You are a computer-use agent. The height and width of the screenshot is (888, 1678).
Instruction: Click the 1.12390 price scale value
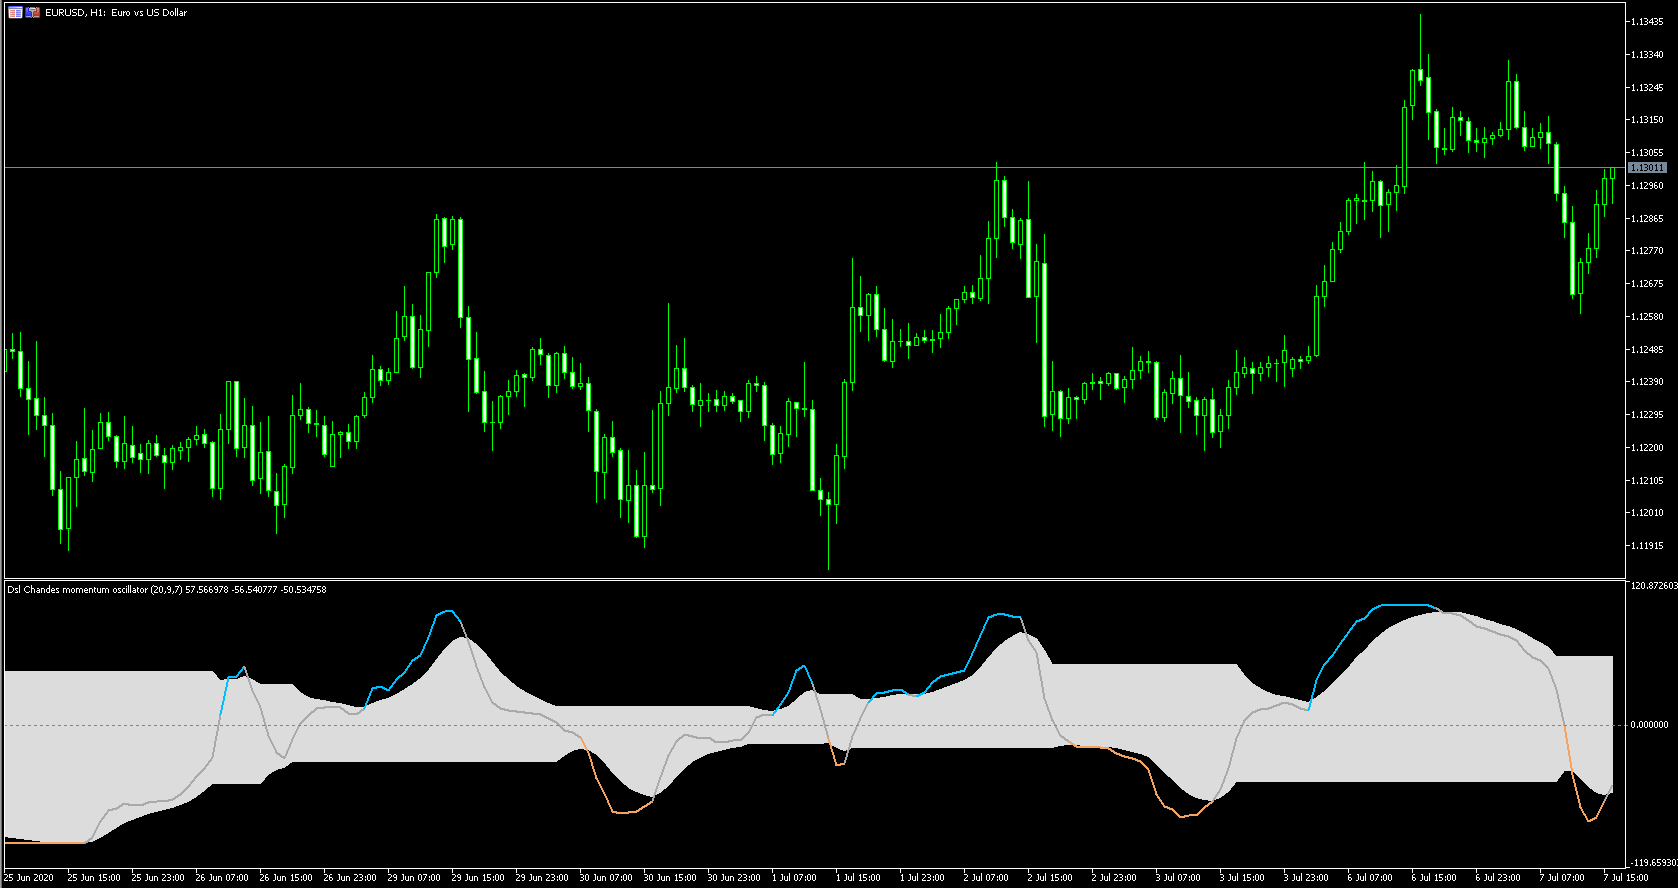pos(1648,382)
